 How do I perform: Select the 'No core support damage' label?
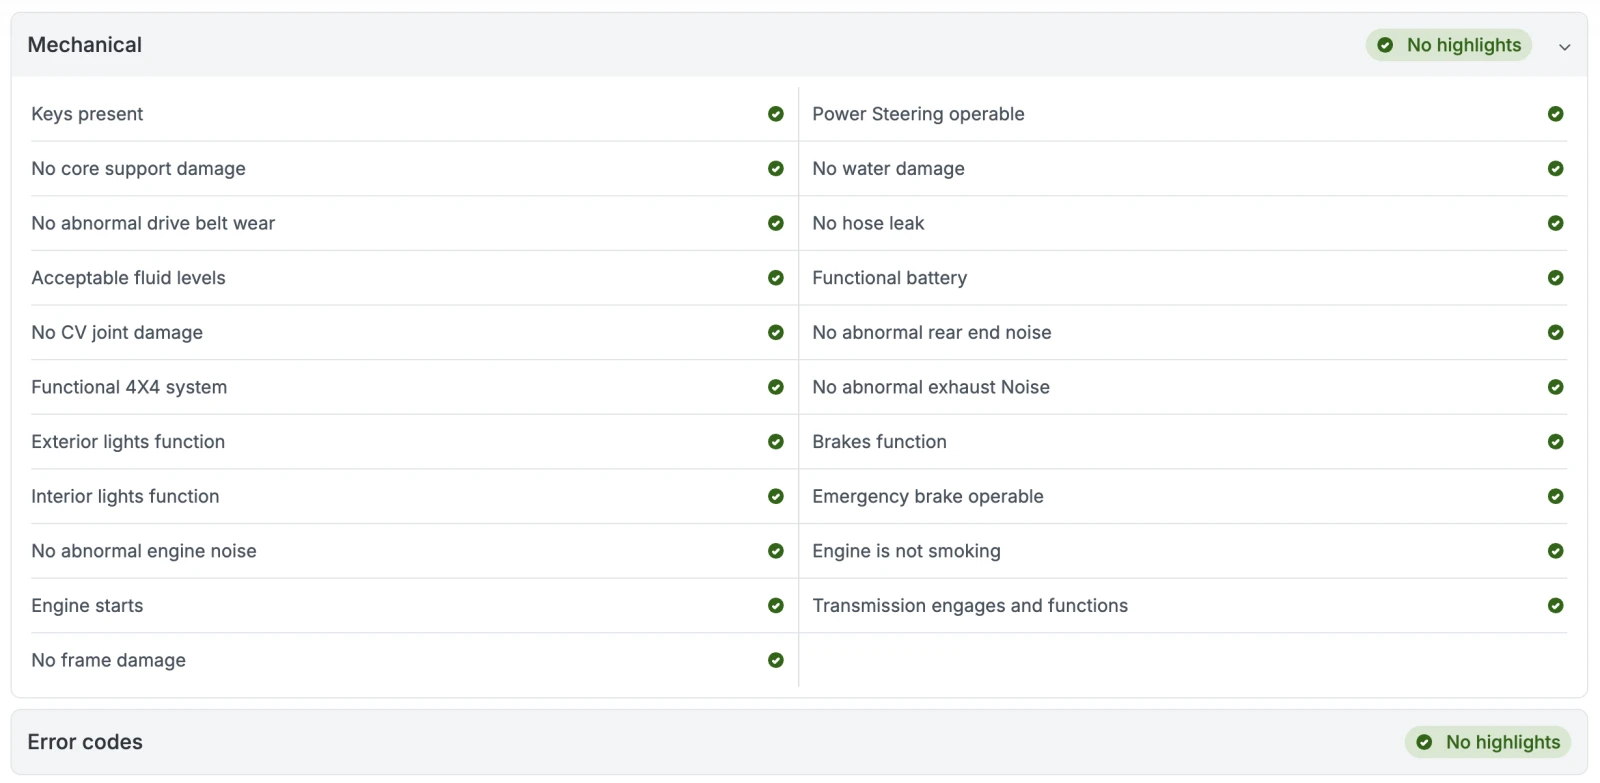pyautogui.click(x=138, y=169)
